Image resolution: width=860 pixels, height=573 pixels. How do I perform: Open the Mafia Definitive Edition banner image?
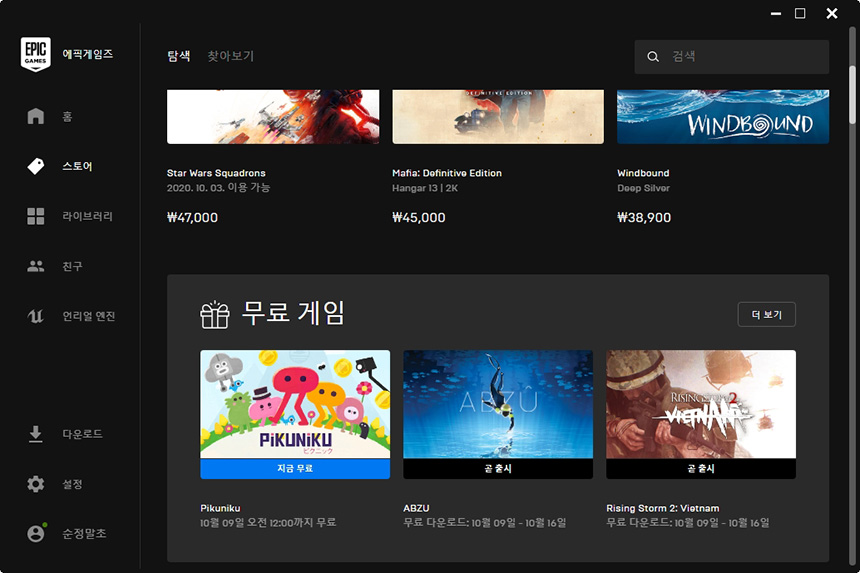coord(498,117)
